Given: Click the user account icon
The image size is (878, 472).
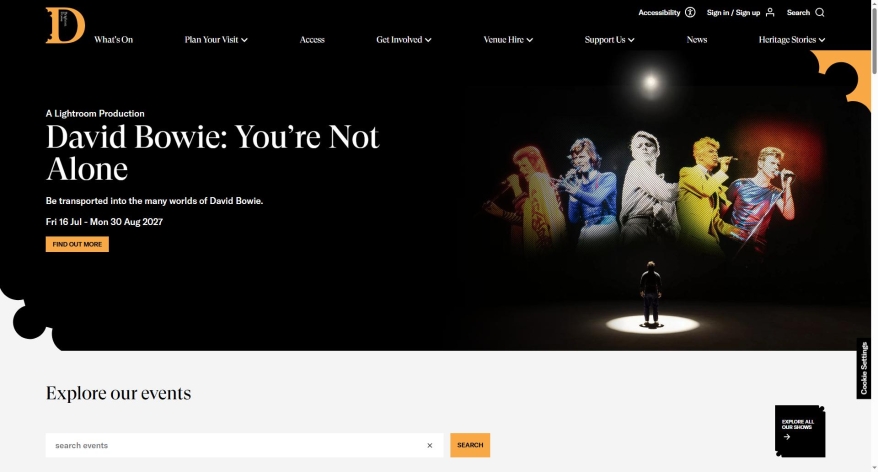Looking at the screenshot, I should 770,12.
